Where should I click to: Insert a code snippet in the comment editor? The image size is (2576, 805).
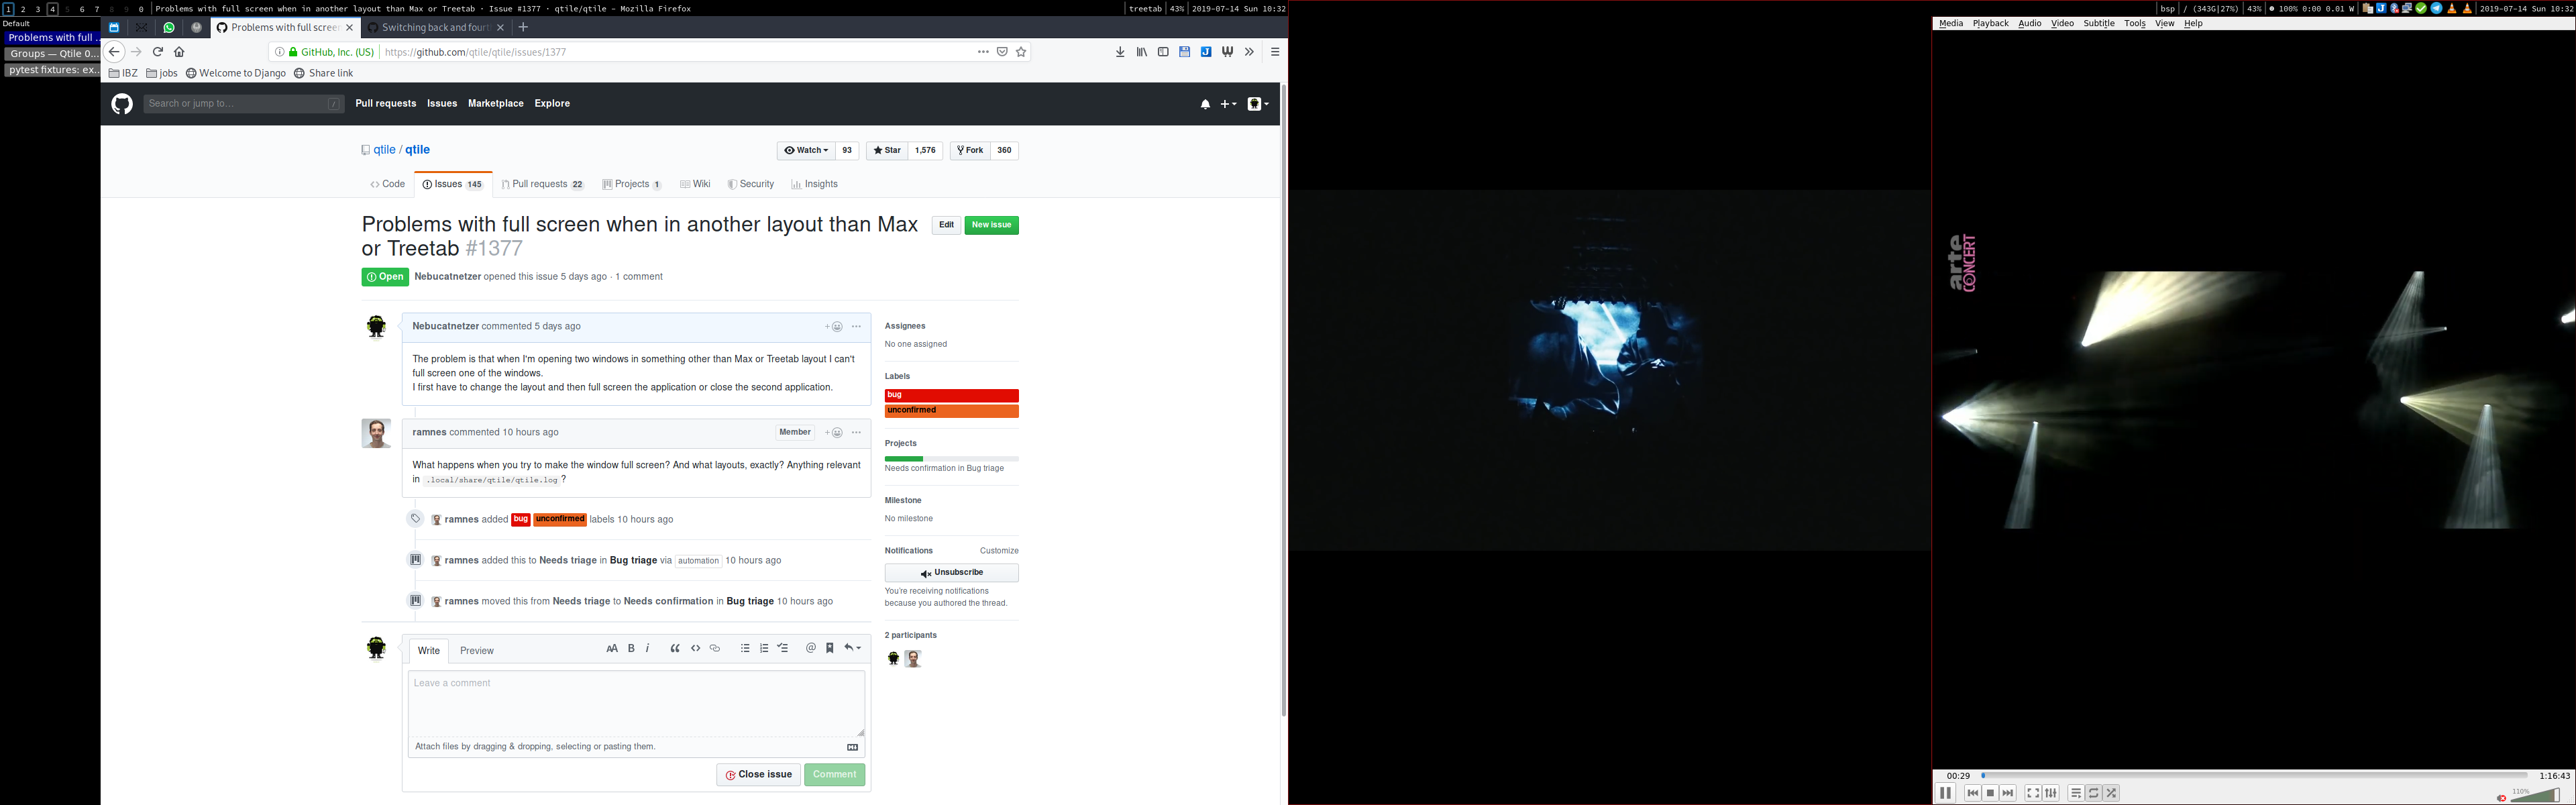(x=696, y=648)
